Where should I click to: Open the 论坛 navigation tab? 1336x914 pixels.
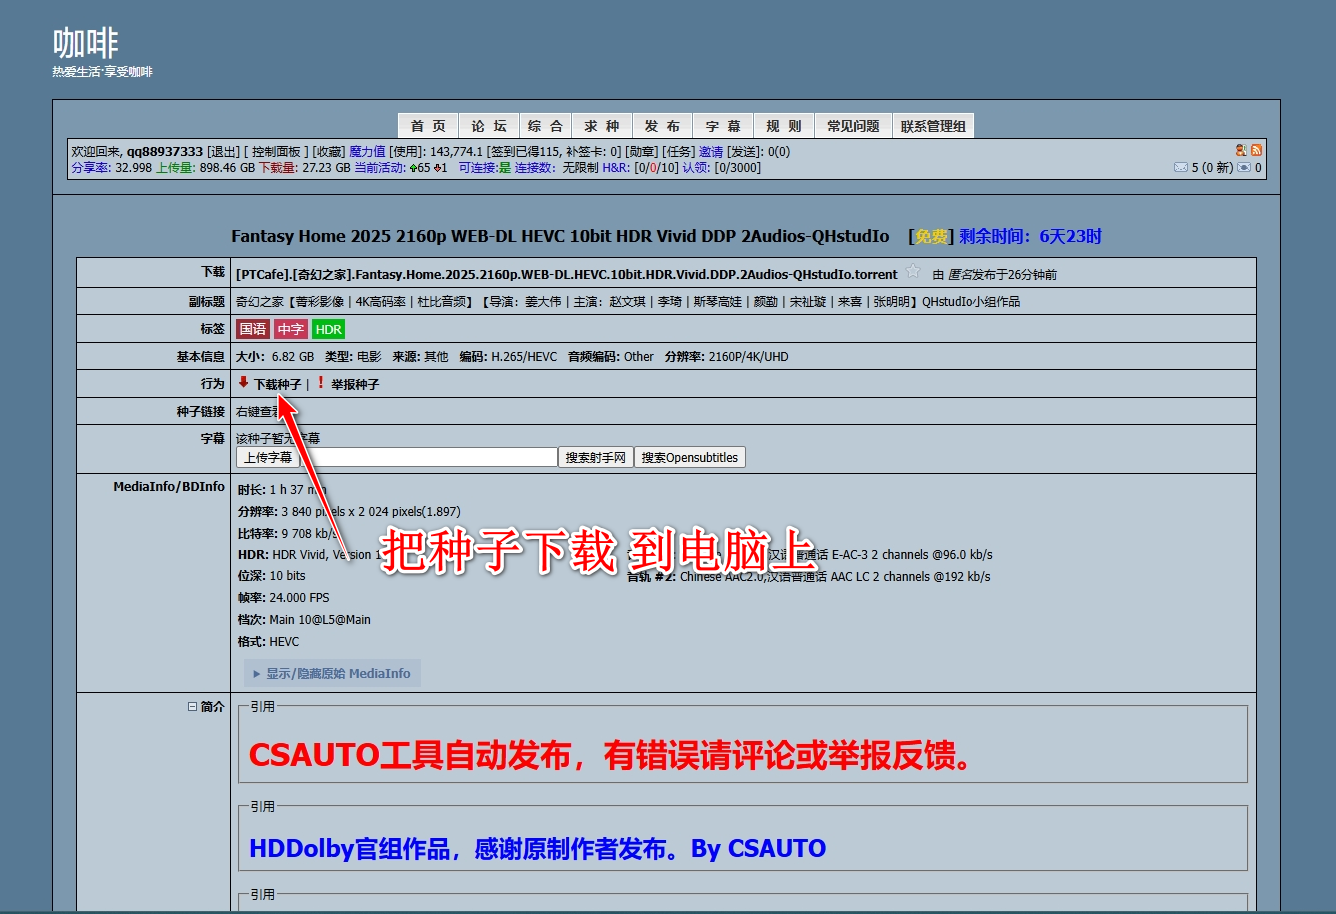click(x=489, y=126)
